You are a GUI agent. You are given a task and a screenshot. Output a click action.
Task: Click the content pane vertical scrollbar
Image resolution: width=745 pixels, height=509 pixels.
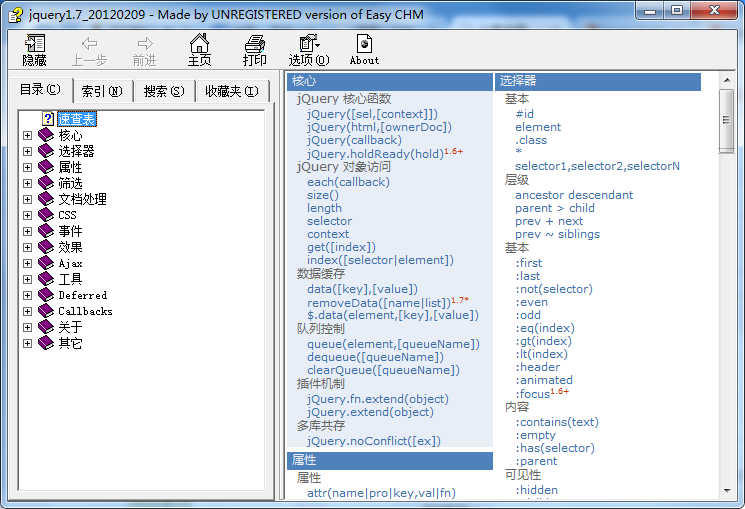point(727,300)
